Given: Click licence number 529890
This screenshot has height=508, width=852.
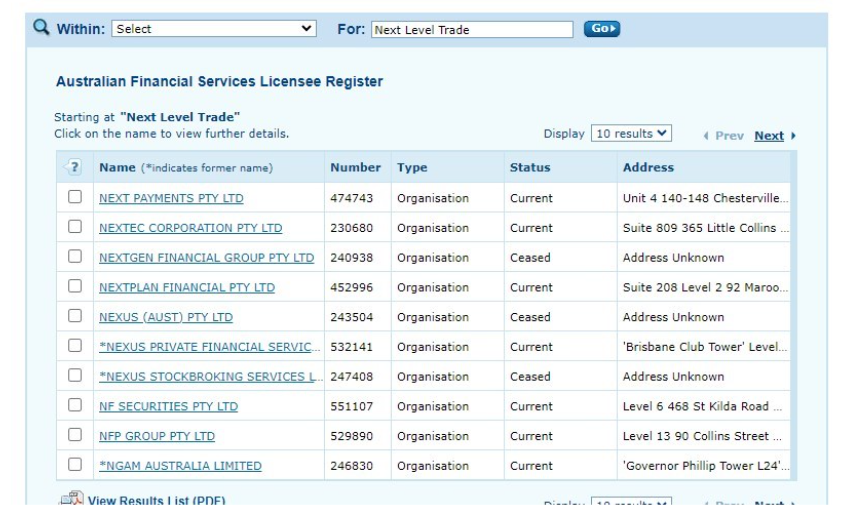Looking at the screenshot, I should coord(352,436).
